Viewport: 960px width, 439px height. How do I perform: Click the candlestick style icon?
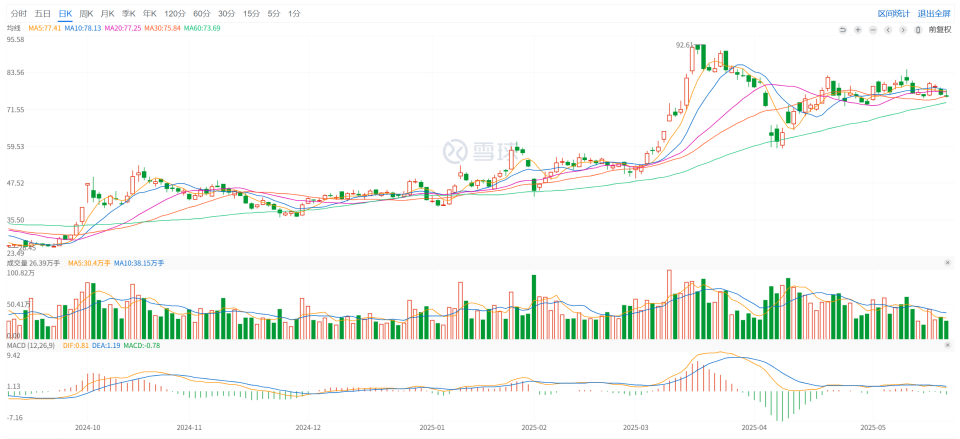918,29
